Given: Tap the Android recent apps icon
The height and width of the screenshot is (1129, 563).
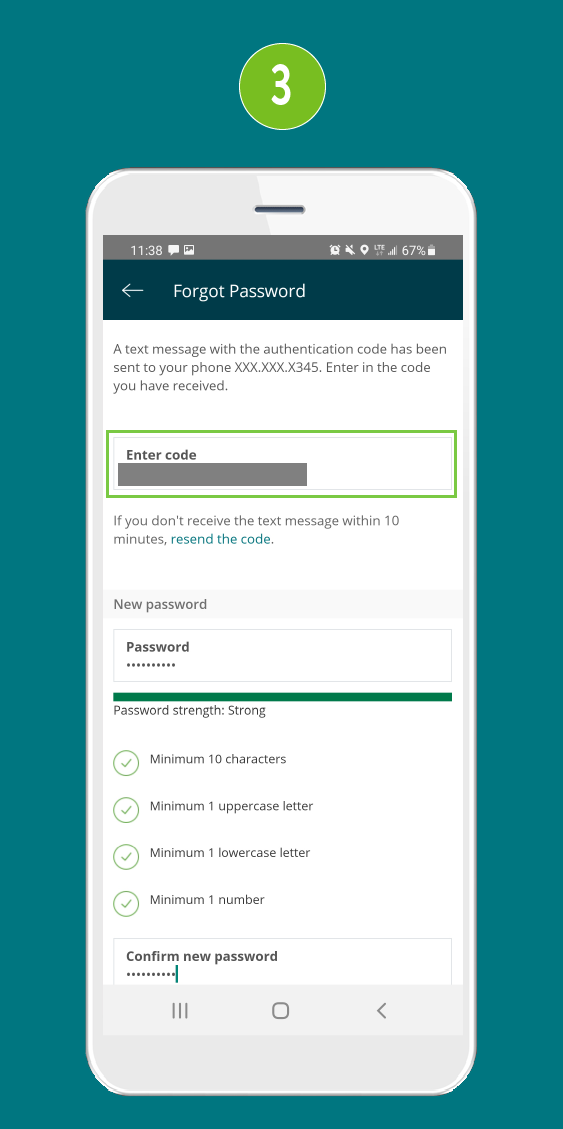Looking at the screenshot, I should 180,1010.
